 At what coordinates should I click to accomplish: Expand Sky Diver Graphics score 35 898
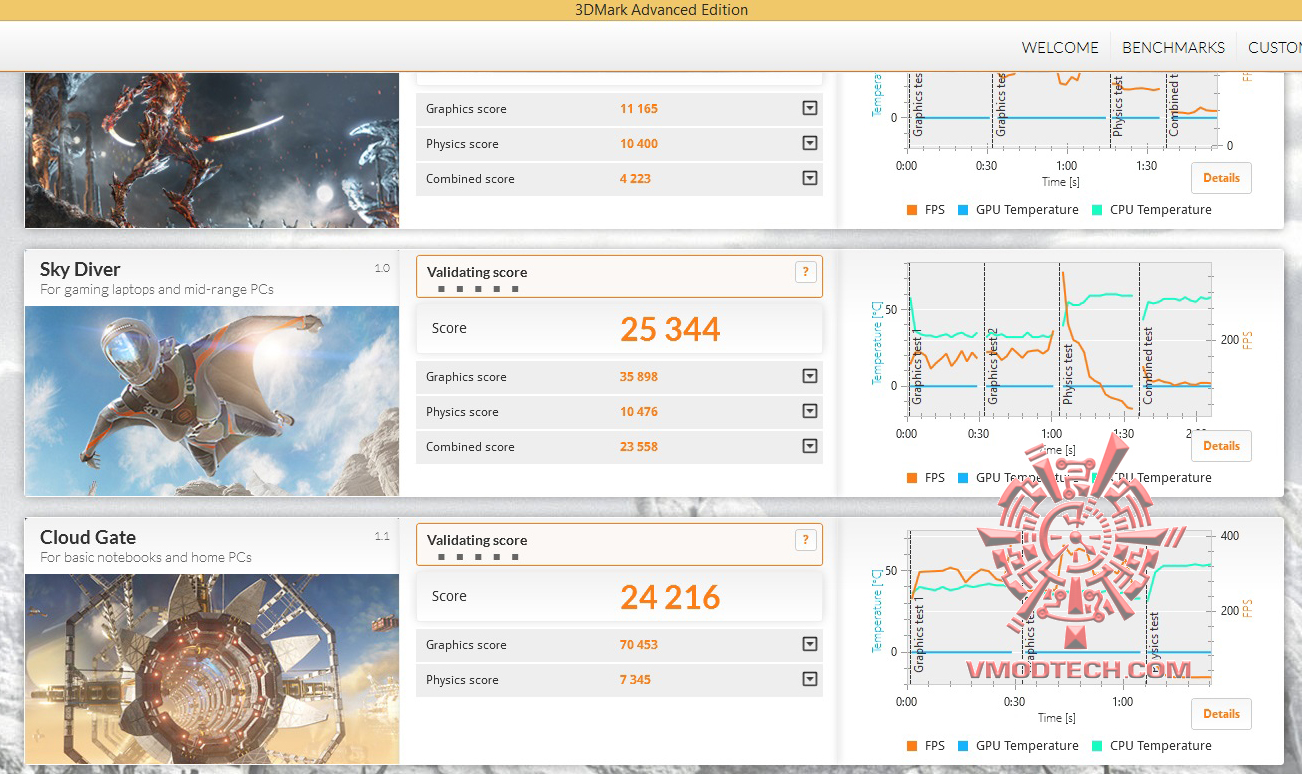(x=810, y=377)
